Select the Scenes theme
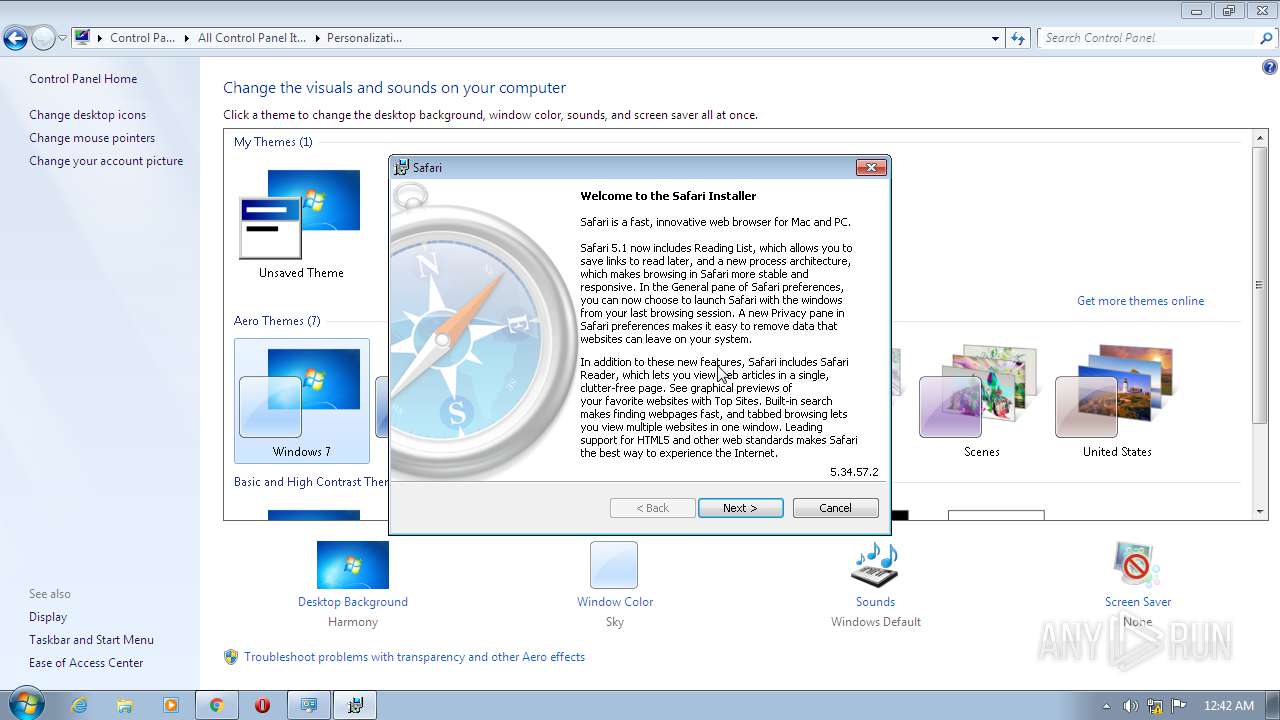1280x720 pixels. (x=981, y=401)
